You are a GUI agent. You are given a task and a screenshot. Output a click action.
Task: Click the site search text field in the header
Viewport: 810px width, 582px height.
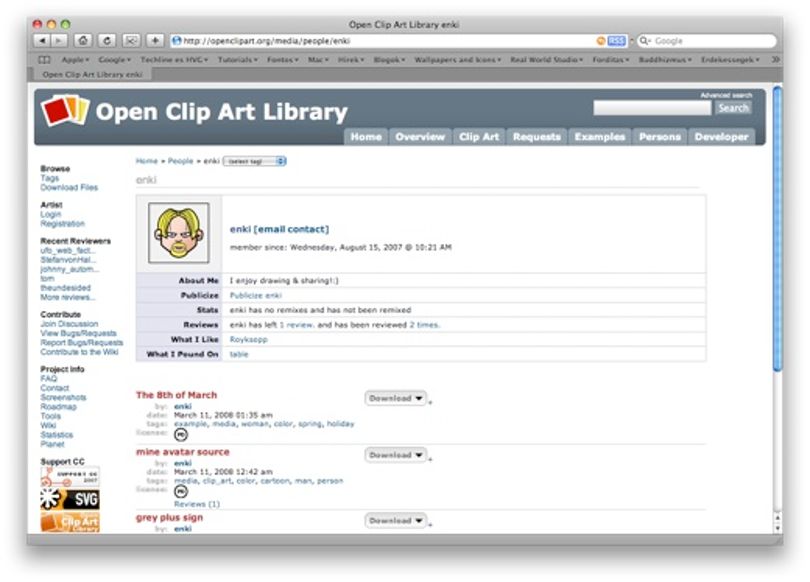[x=652, y=108]
